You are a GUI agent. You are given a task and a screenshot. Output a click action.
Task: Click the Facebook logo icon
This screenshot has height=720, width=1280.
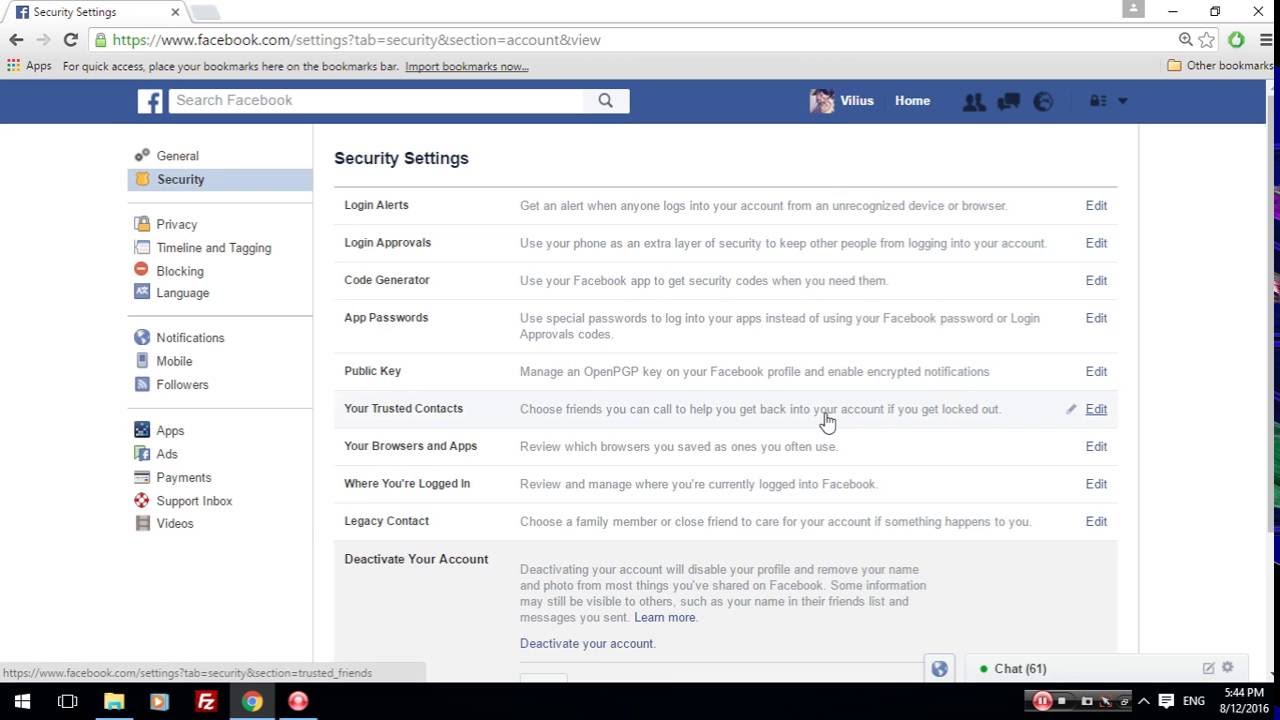(x=150, y=101)
